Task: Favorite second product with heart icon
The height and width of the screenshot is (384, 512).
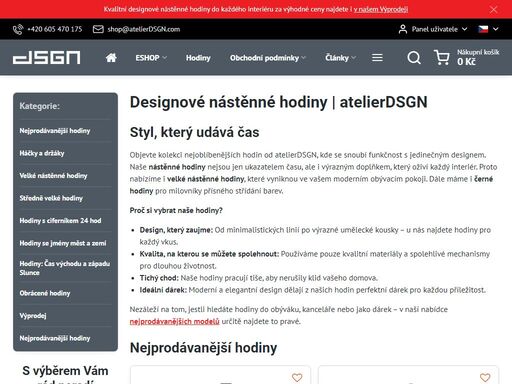Action: (x=485, y=377)
